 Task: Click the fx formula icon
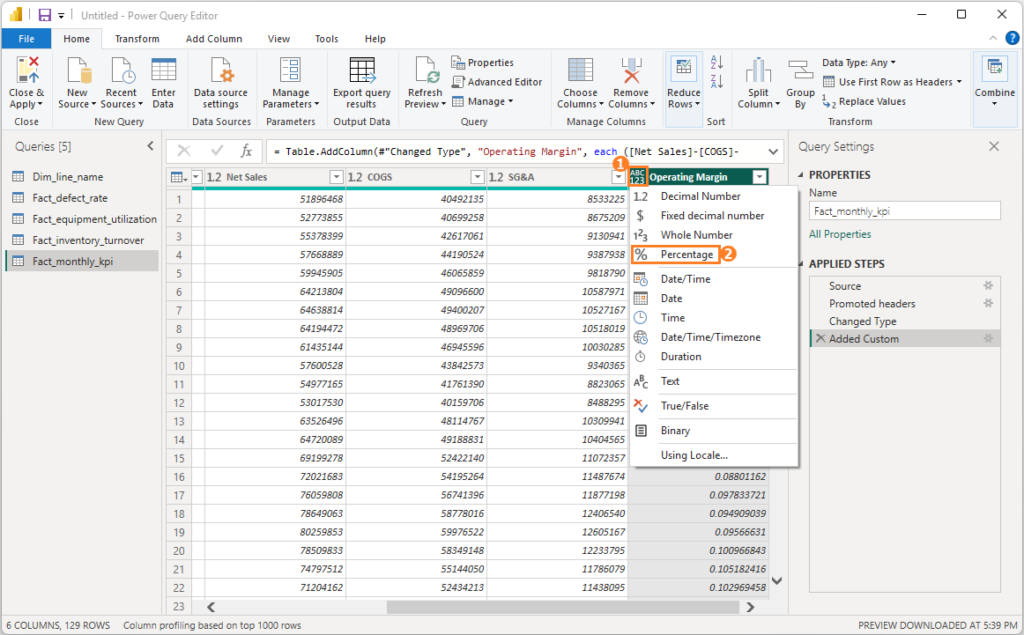click(x=246, y=151)
